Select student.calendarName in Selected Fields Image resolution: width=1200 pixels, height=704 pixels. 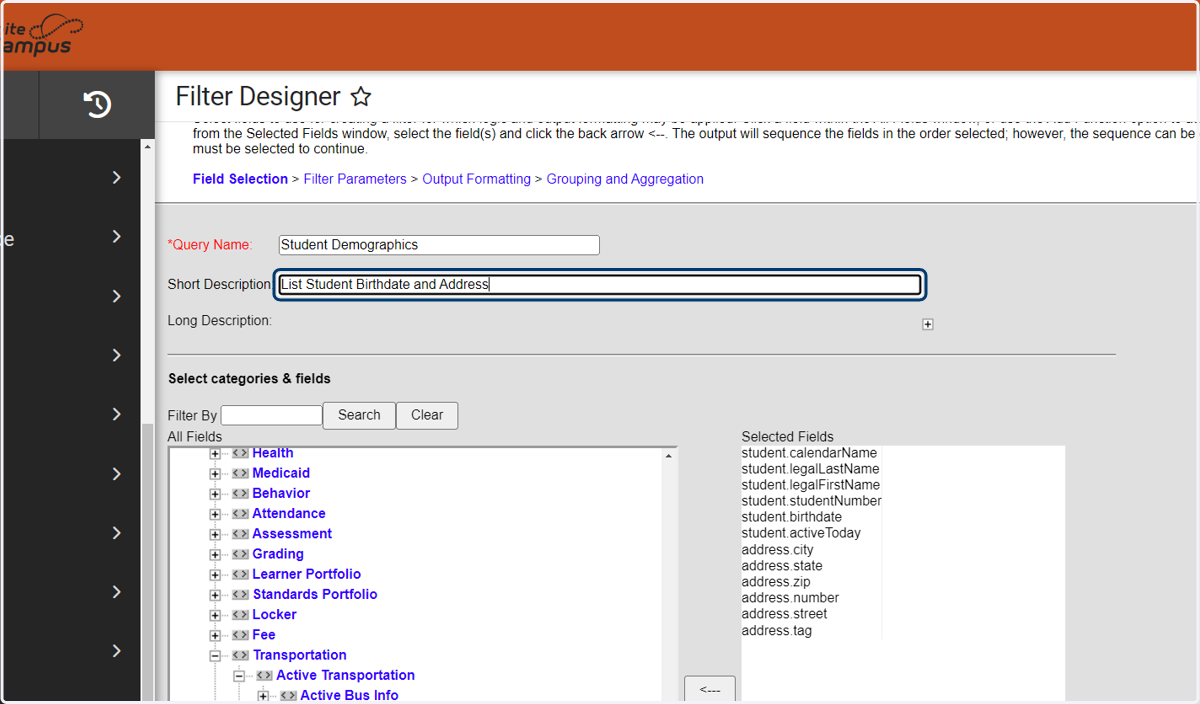click(x=809, y=453)
